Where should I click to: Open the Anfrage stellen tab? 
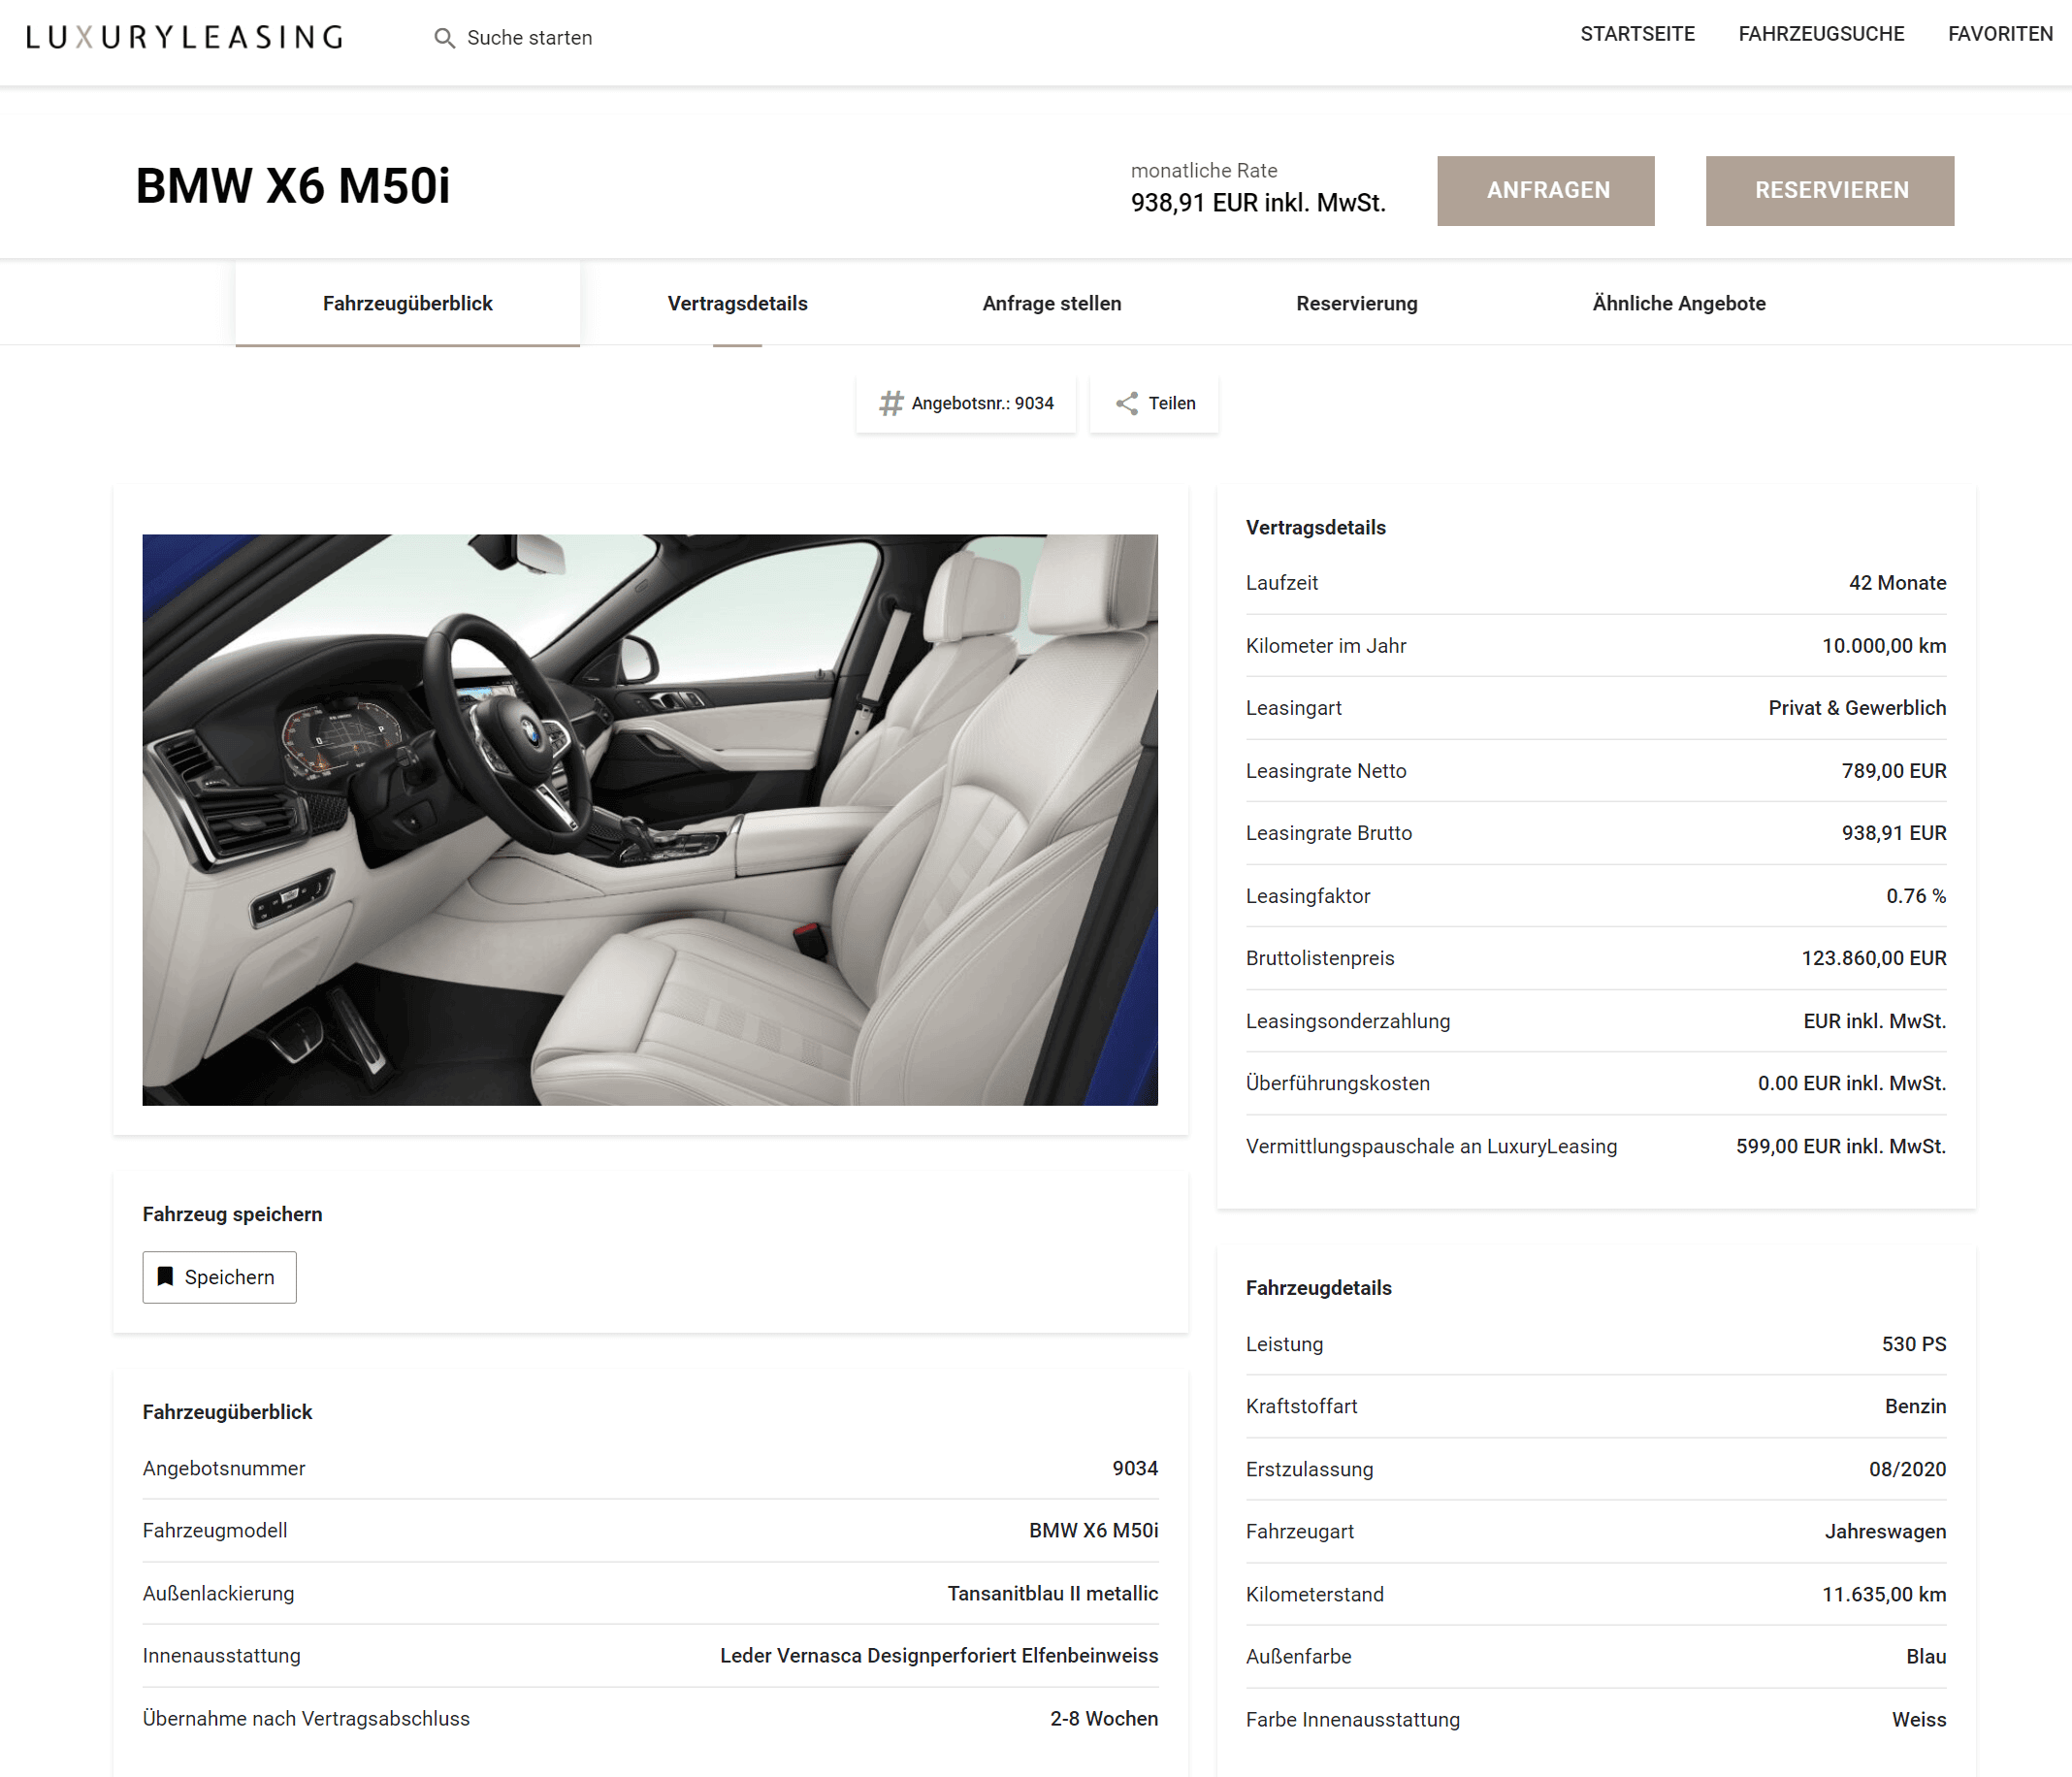[x=1052, y=303]
